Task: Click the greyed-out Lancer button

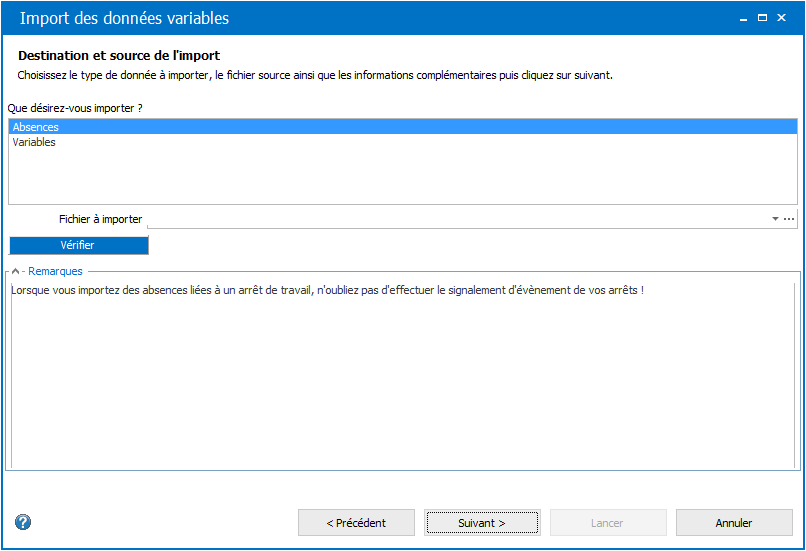Action: [608, 523]
